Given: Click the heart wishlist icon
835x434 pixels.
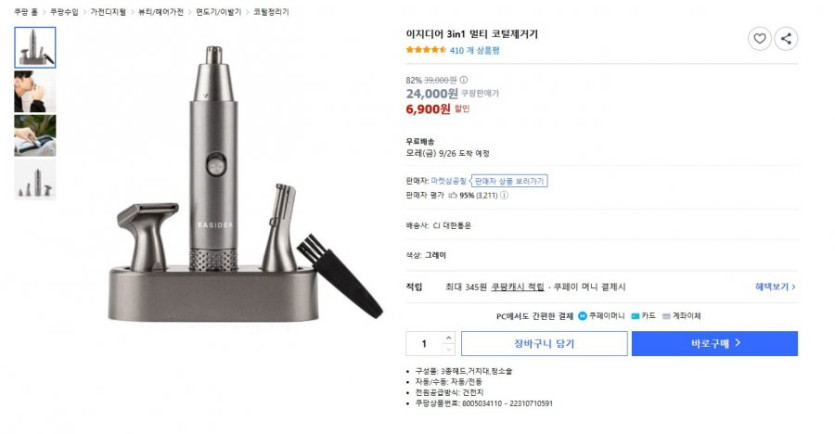Looking at the screenshot, I should click(x=759, y=39).
